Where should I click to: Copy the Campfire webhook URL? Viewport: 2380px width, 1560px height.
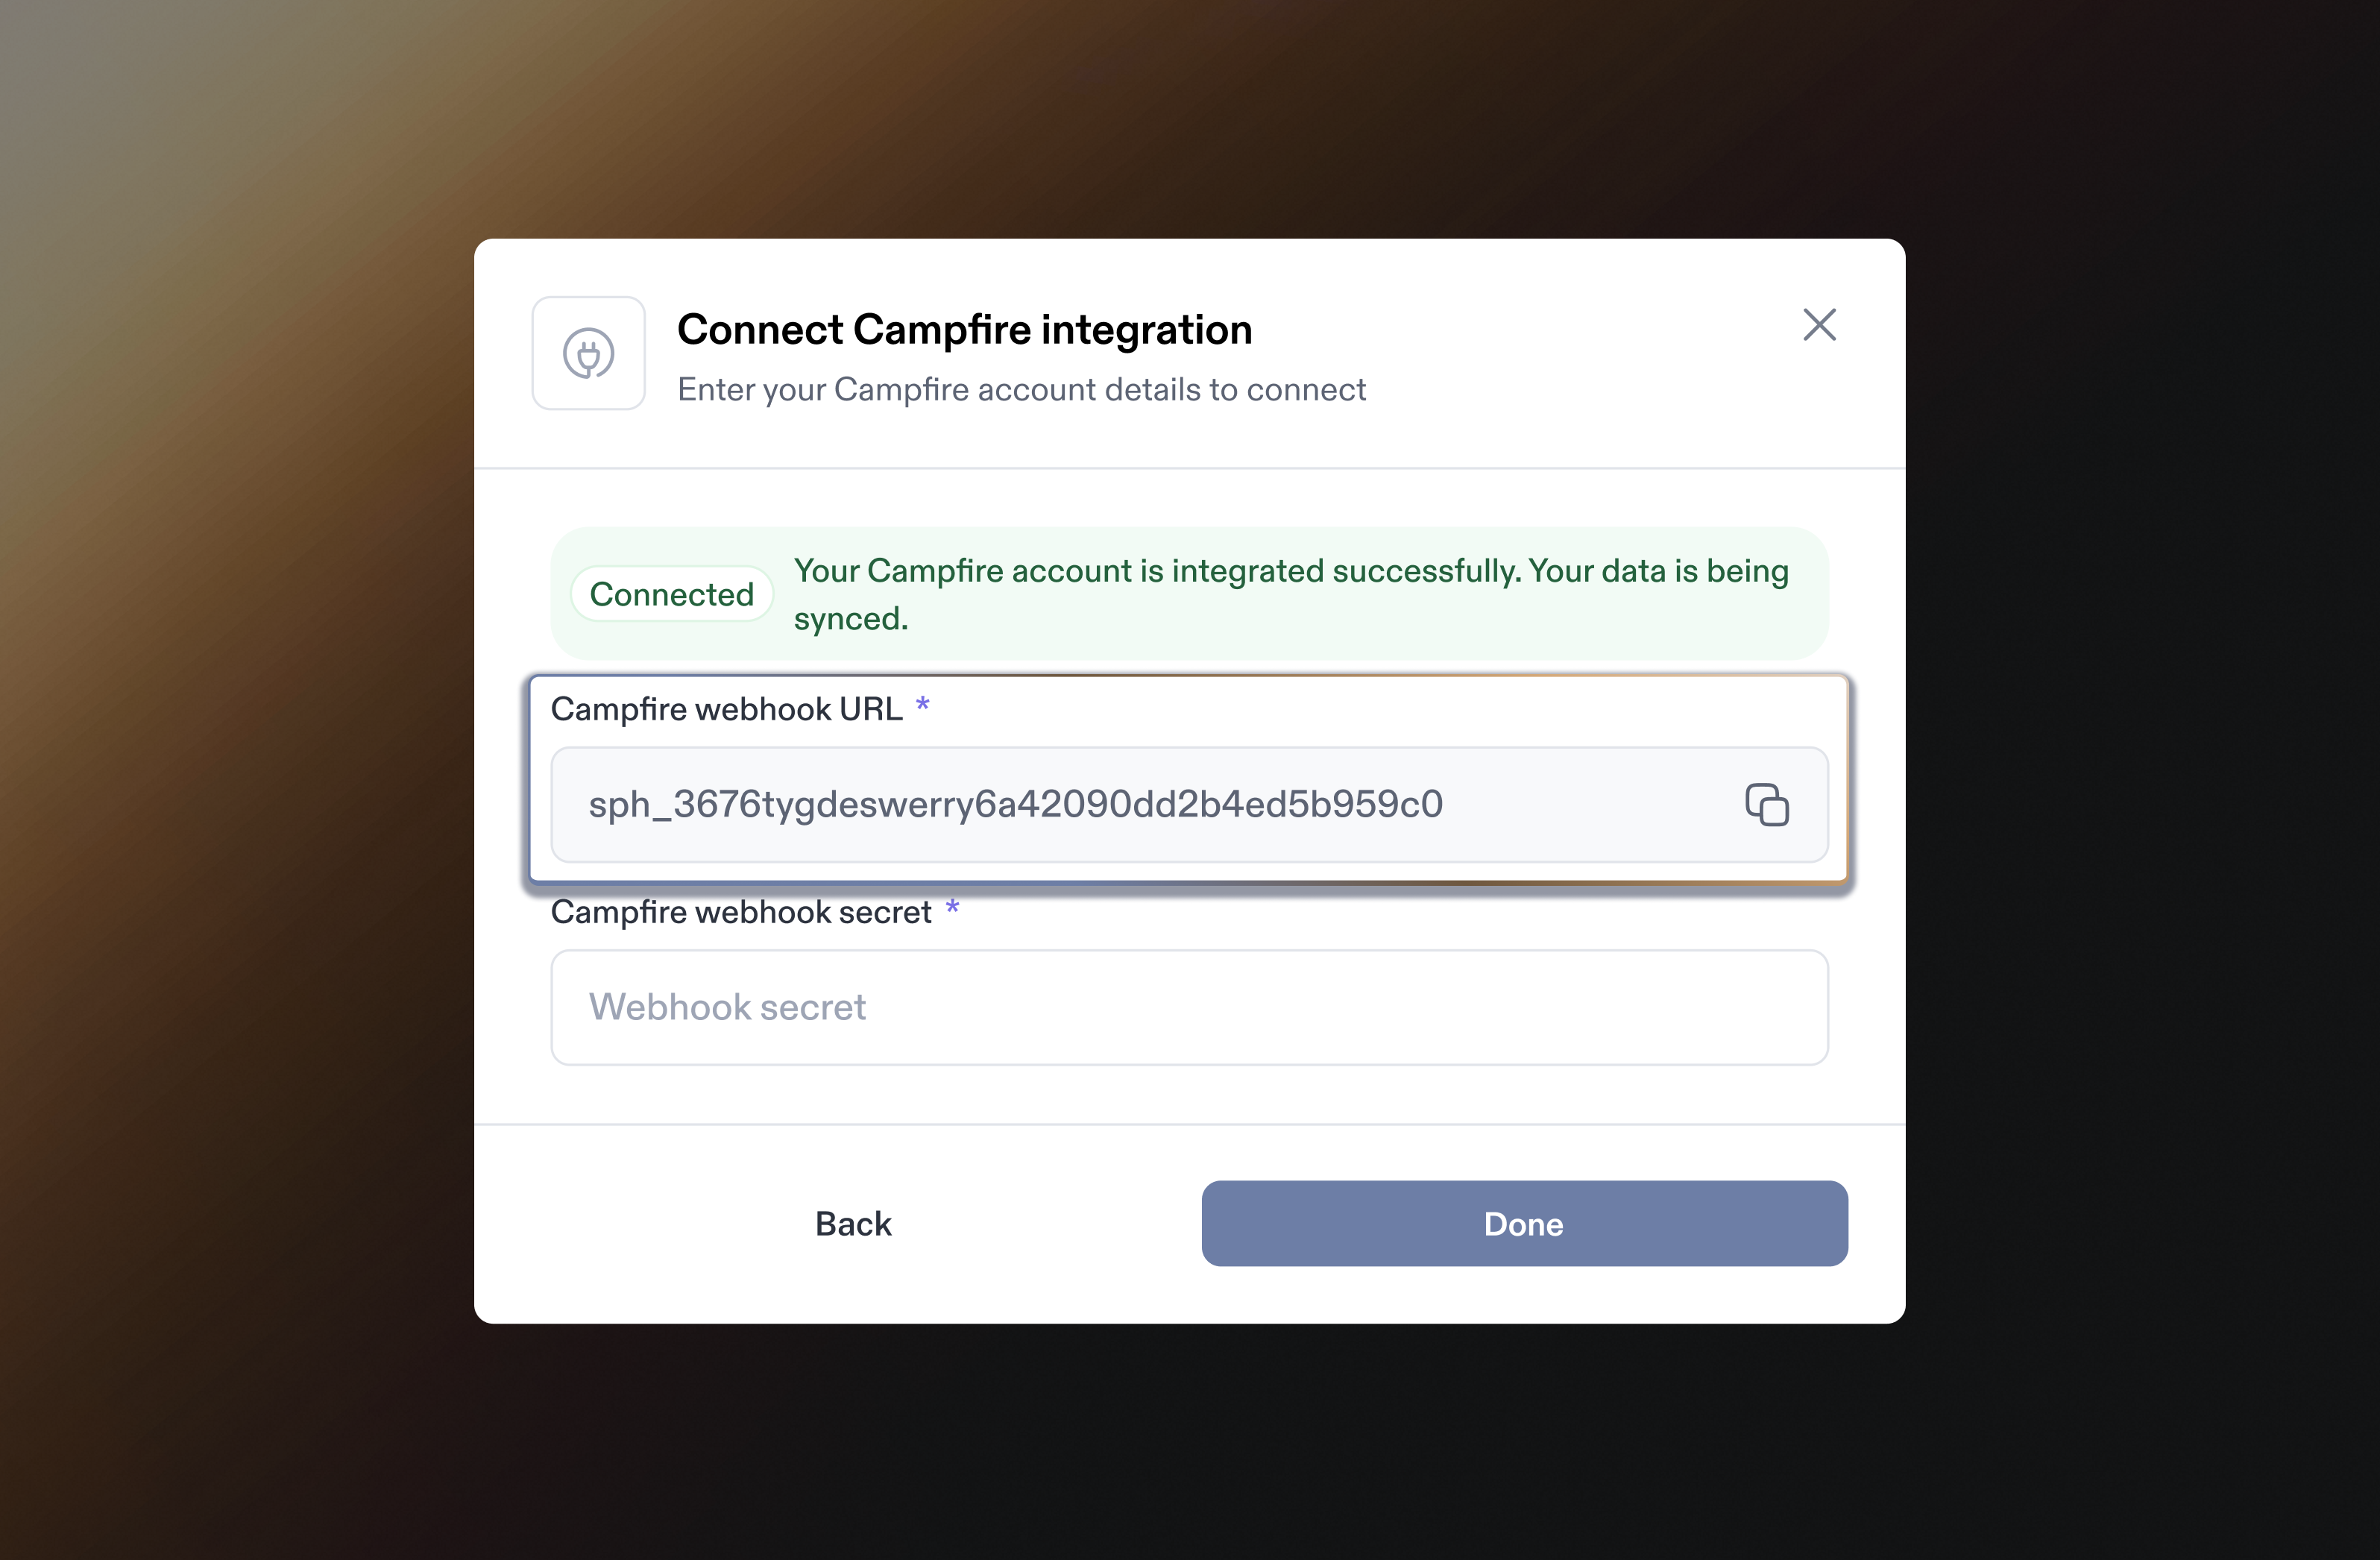tap(1766, 805)
